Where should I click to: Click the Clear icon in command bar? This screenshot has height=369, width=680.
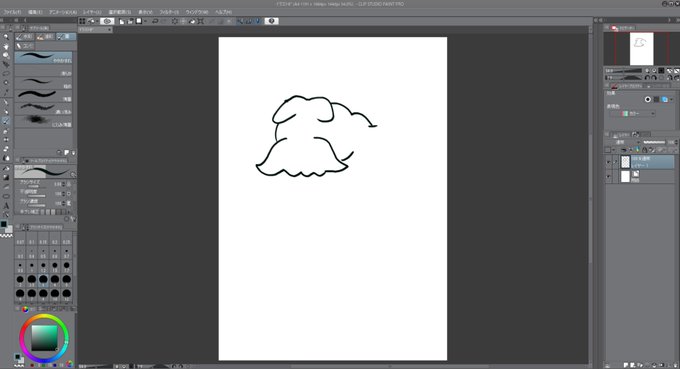[x=175, y=21]
